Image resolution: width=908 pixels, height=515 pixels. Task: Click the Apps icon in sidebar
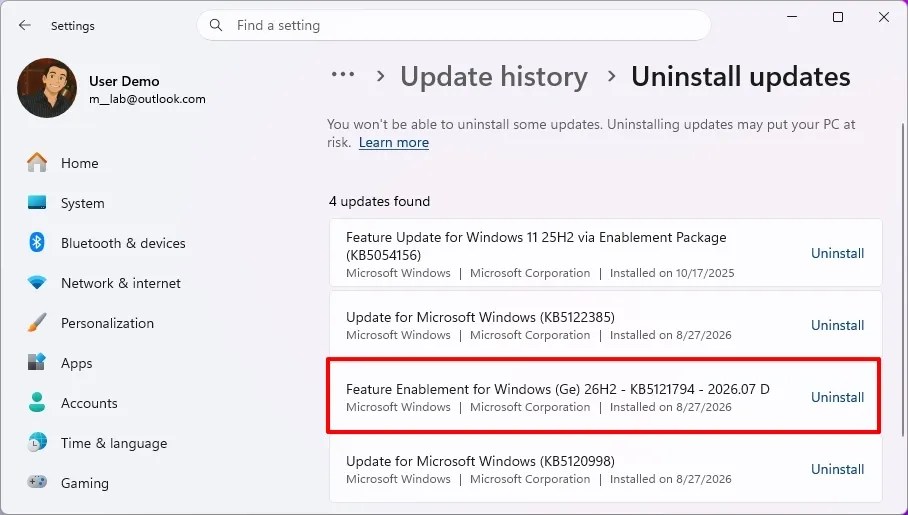37,363
